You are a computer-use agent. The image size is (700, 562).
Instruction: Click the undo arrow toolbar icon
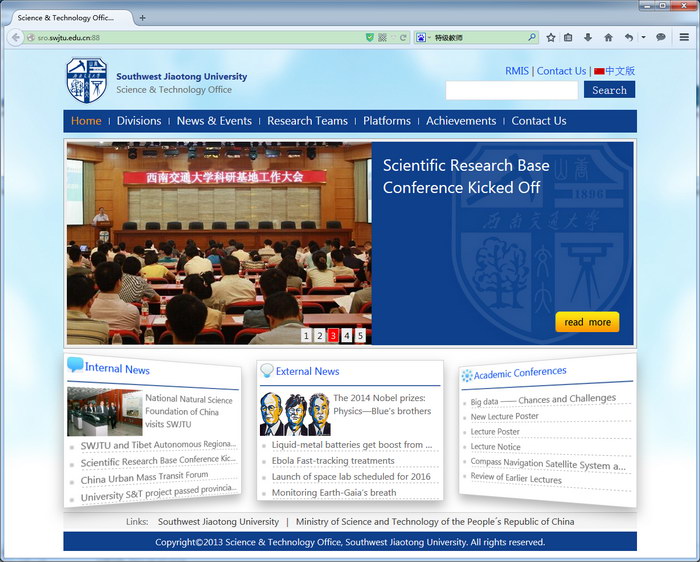629,37
